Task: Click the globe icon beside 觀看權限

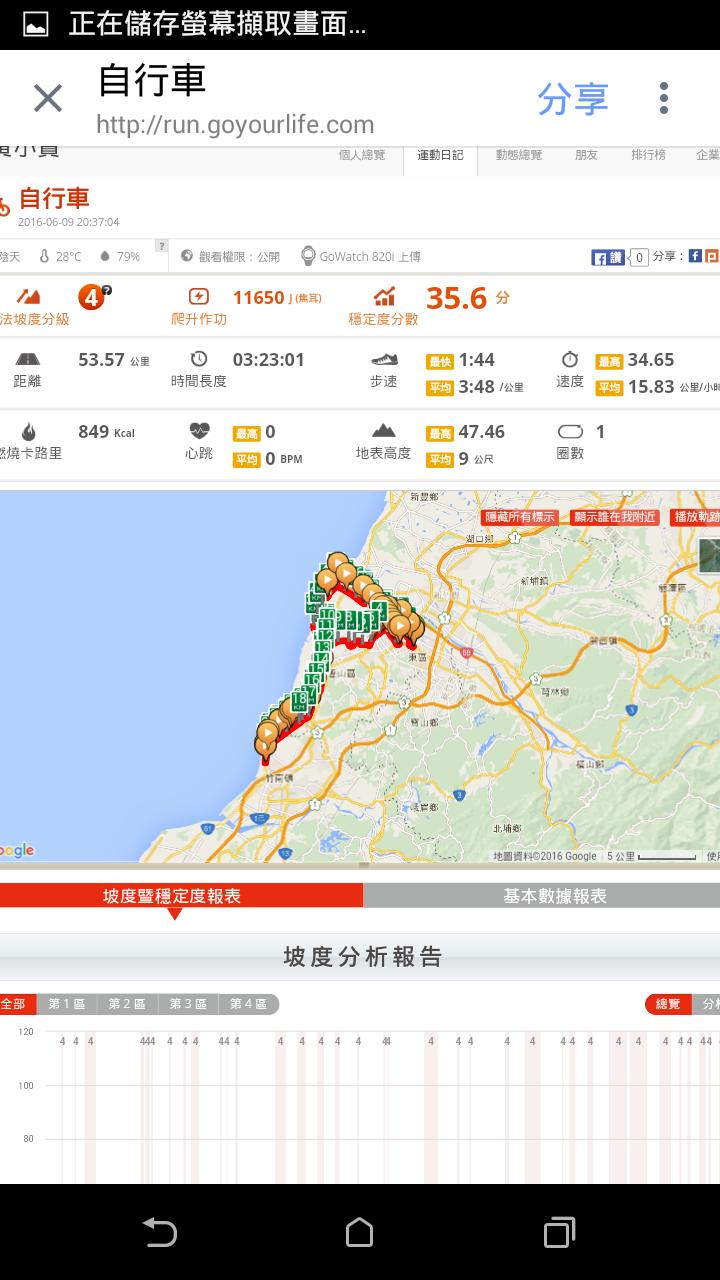Action: (x=186, y=256)
